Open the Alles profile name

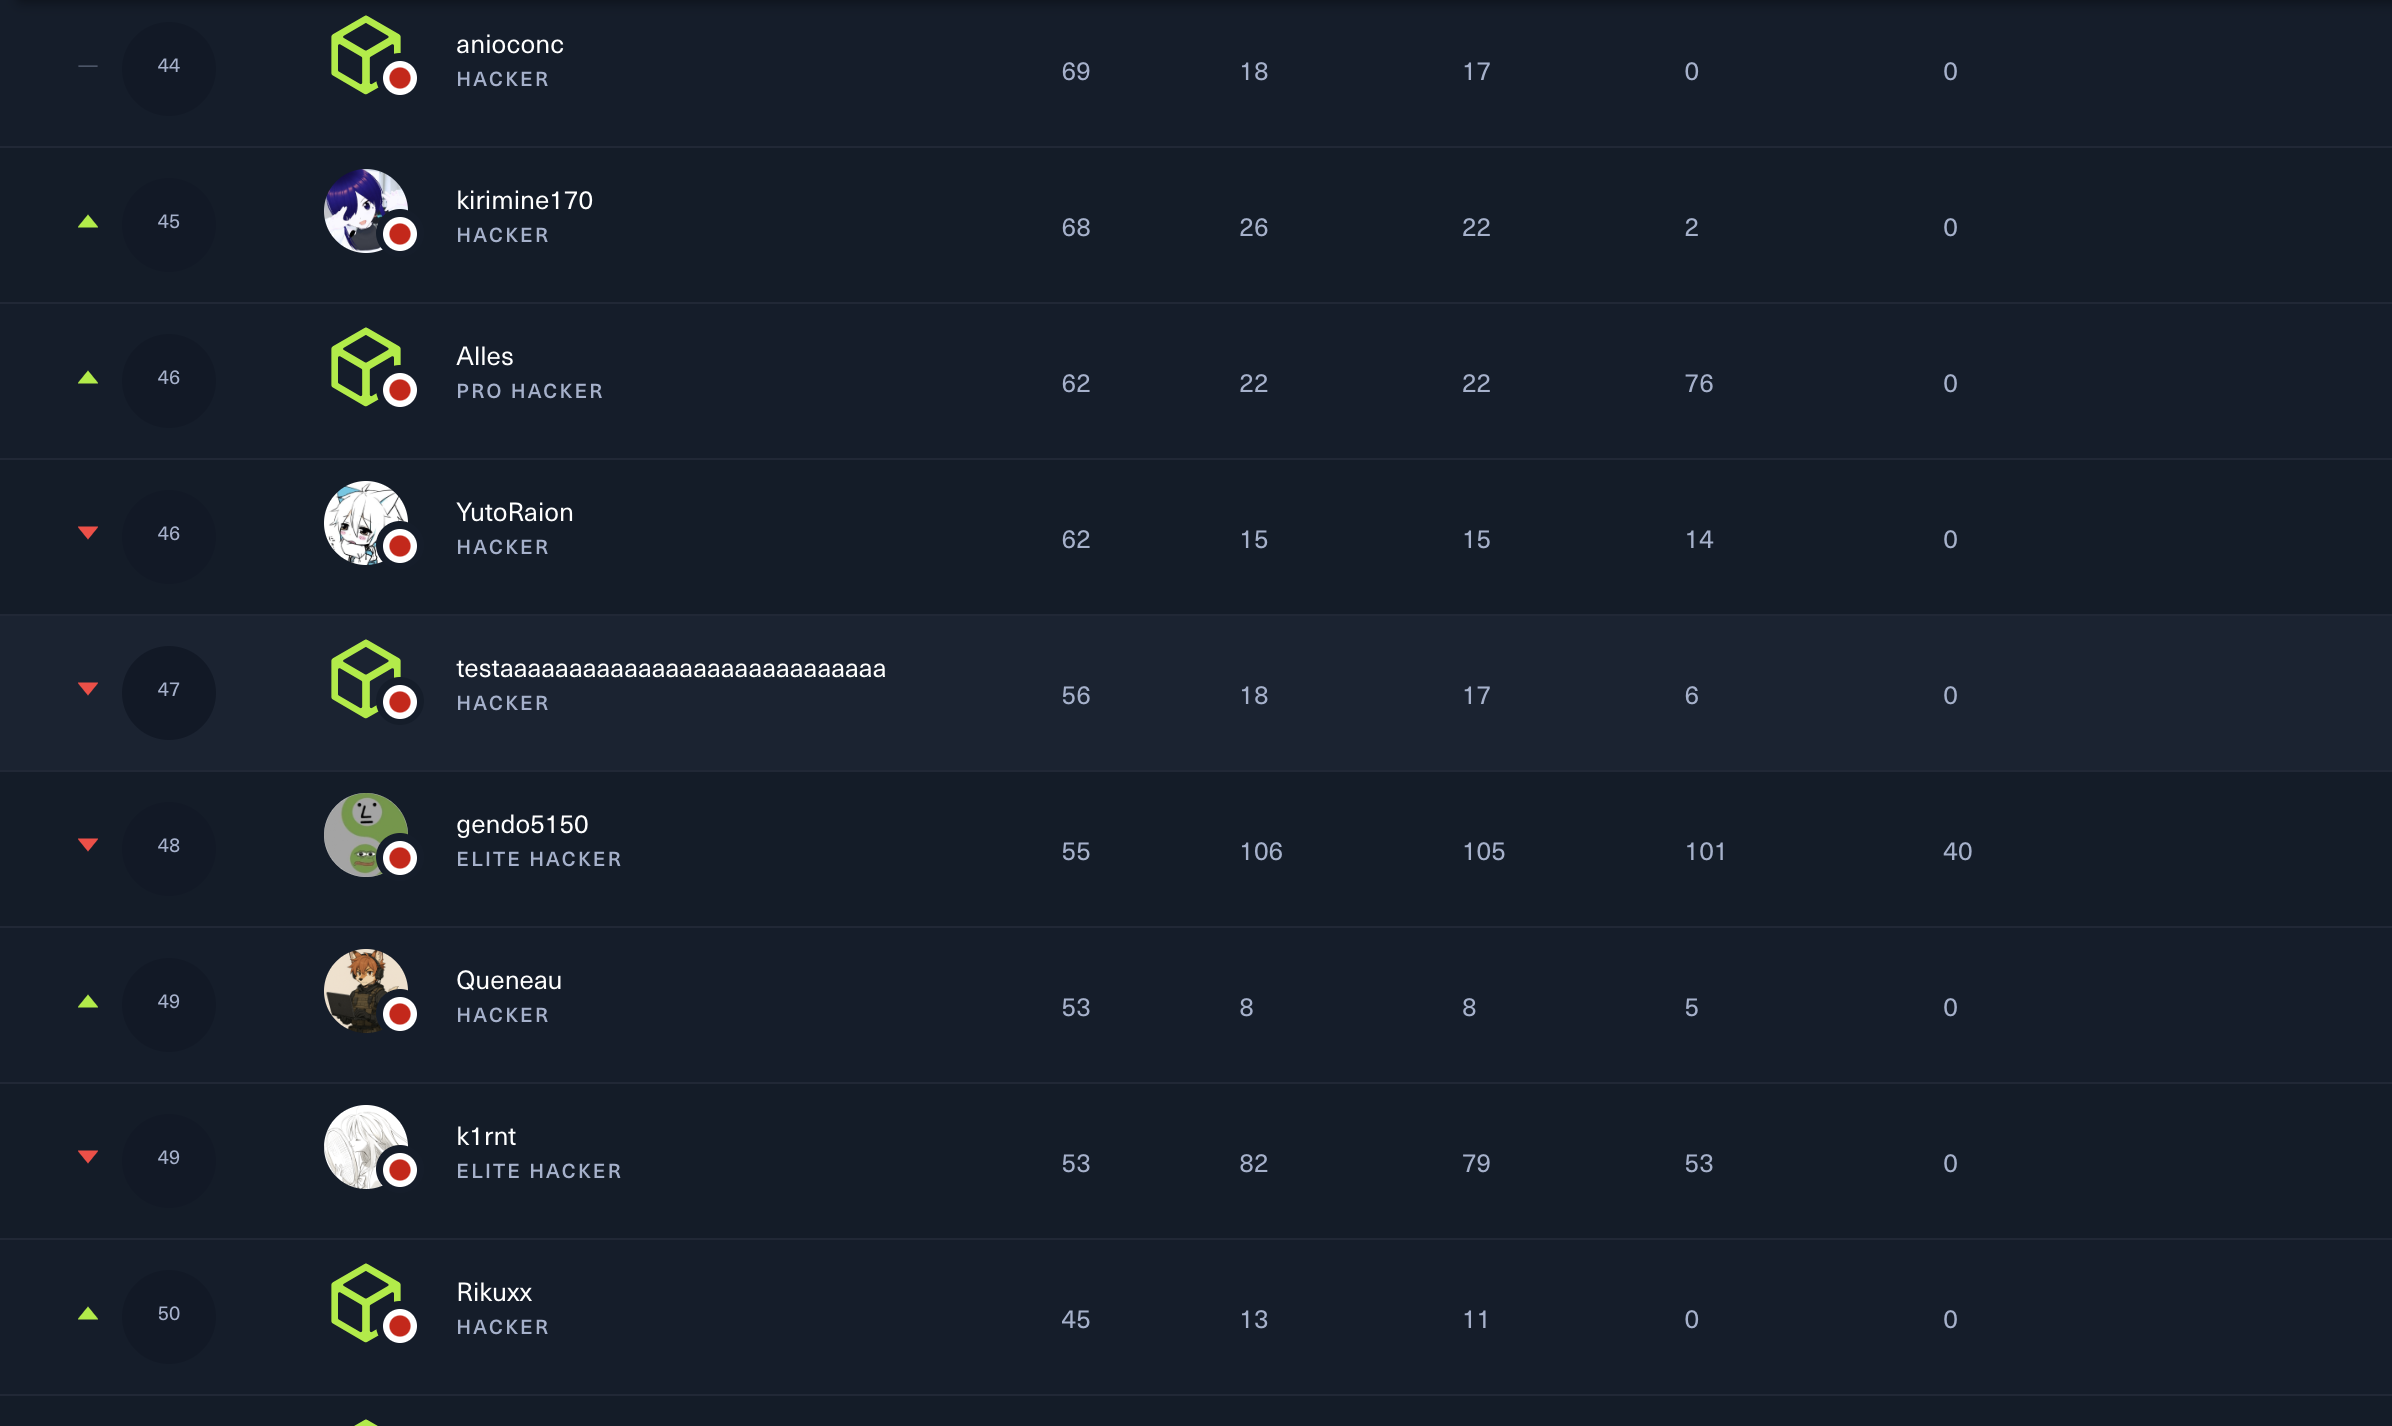(484, 357)
